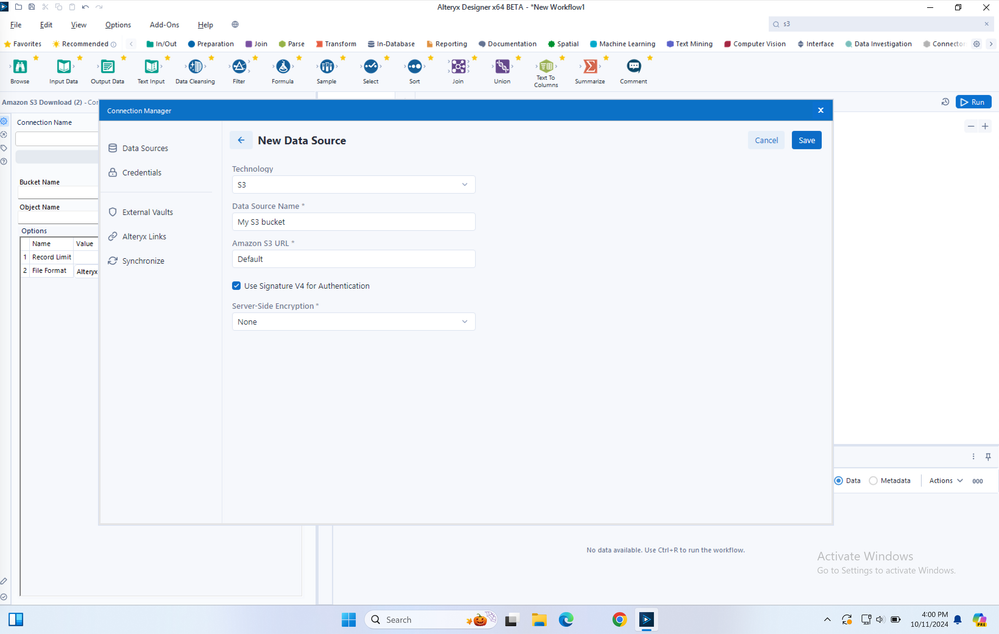This screenshot has width=999, height=634.
Task: Switch to the Preparation tool category
Action: pos(211,44)
